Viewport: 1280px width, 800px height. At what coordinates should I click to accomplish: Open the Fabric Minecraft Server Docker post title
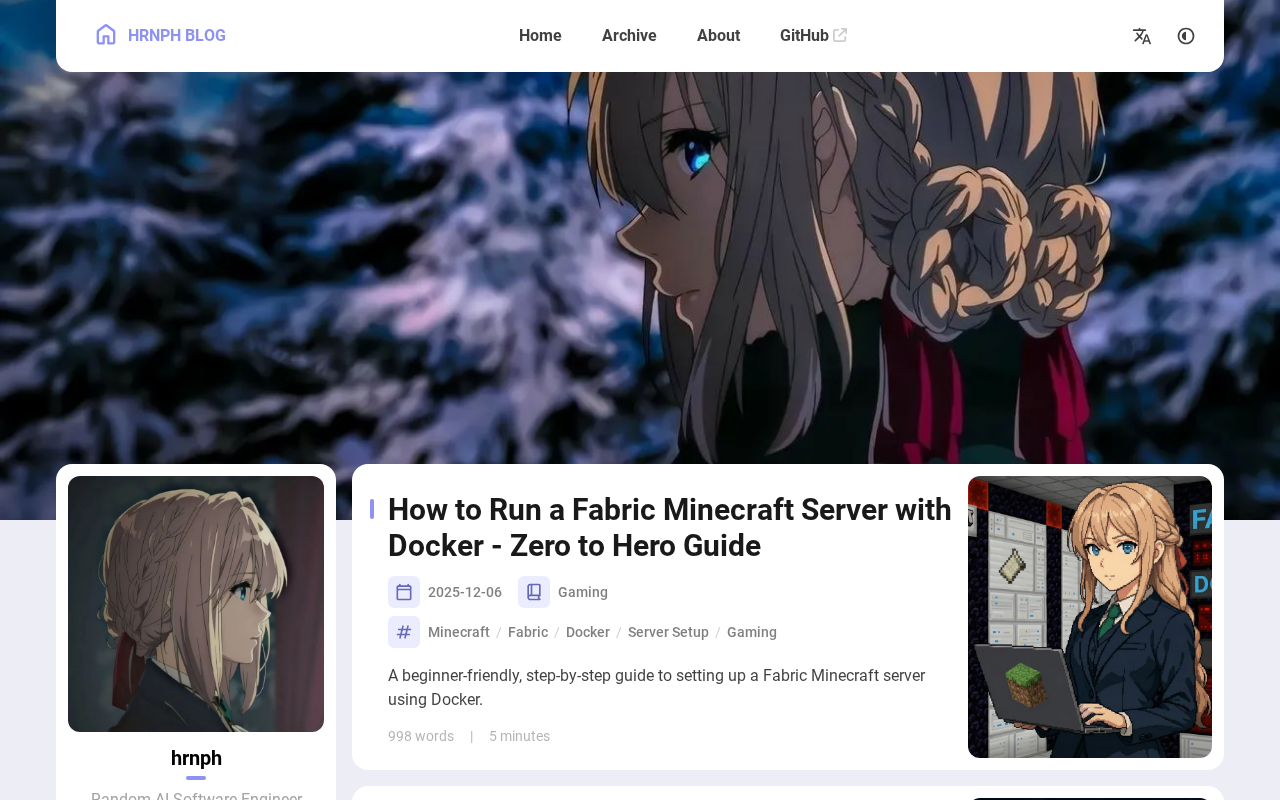(670, 528)
